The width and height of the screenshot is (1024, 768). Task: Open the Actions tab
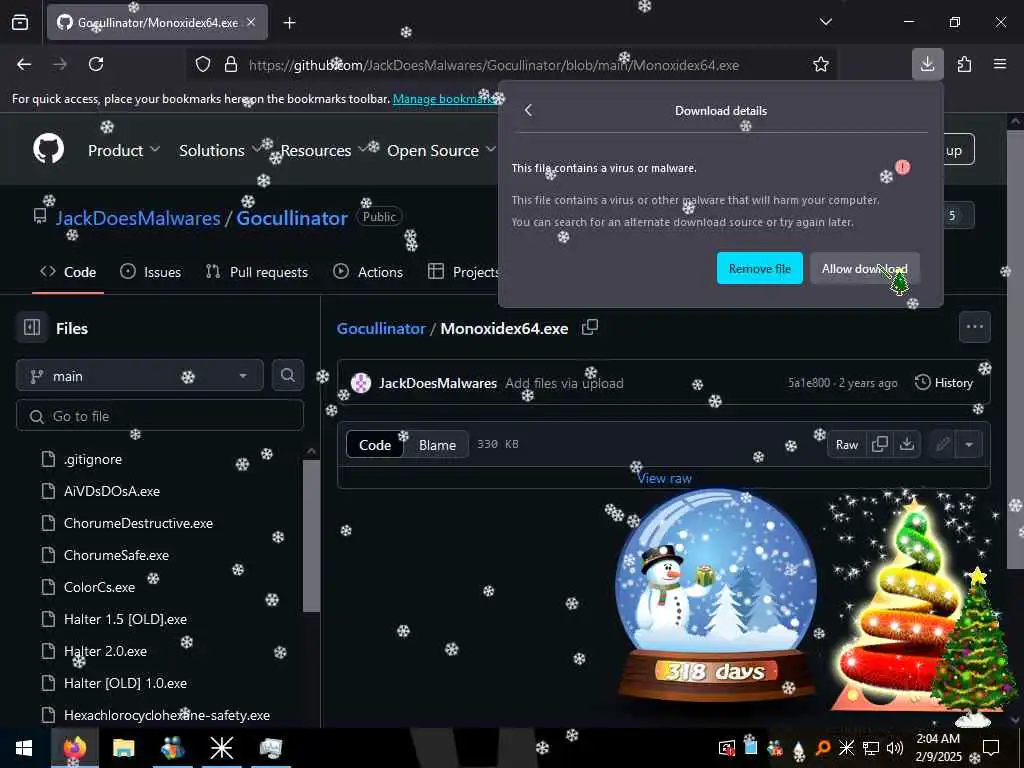tap(368, 272)
